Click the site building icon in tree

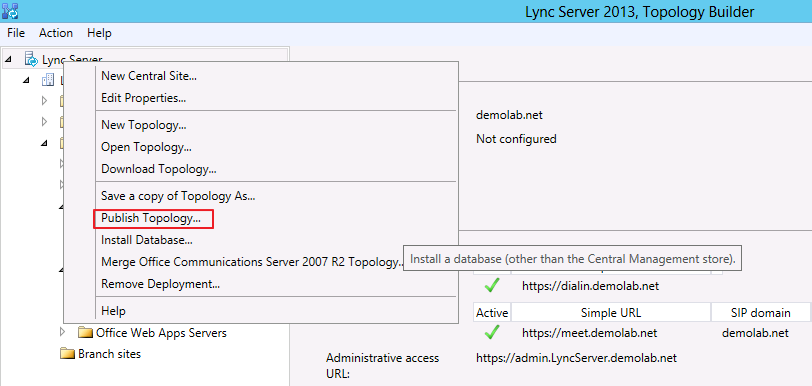48,80
